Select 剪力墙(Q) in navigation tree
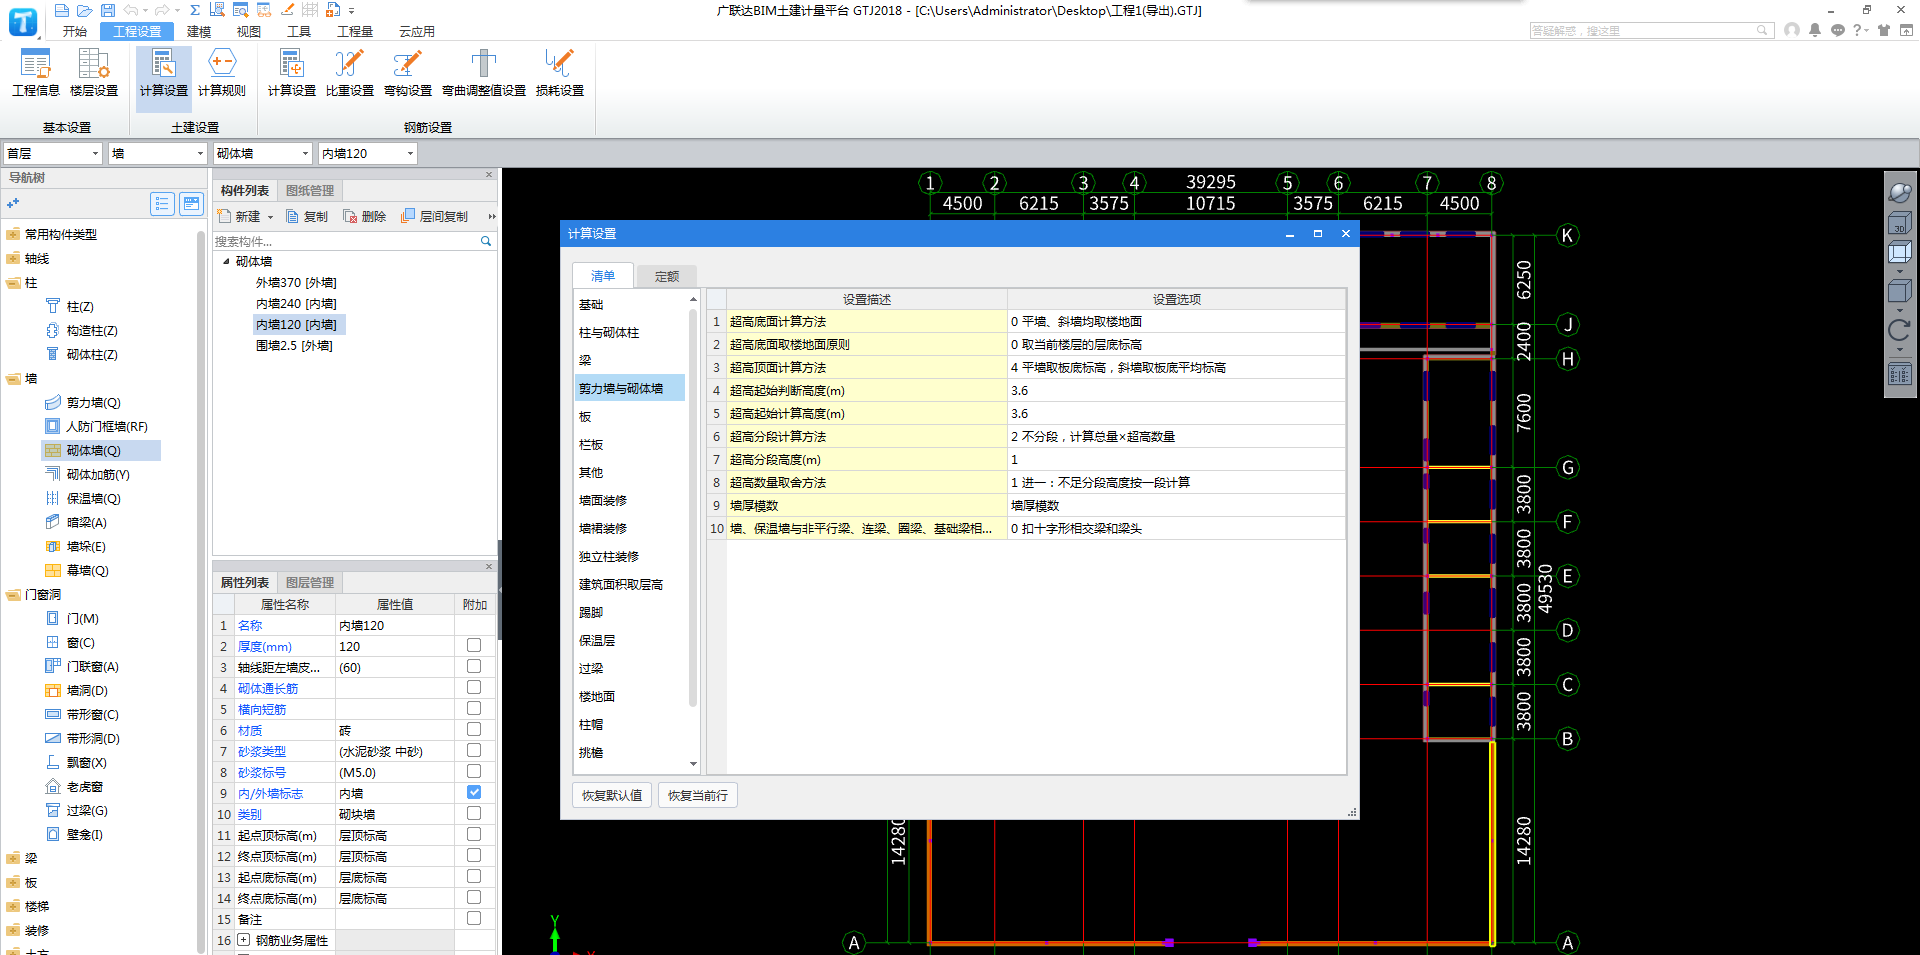Viewport: 1920px width, 955px height. pyautogui.click(x=93, y=402)
